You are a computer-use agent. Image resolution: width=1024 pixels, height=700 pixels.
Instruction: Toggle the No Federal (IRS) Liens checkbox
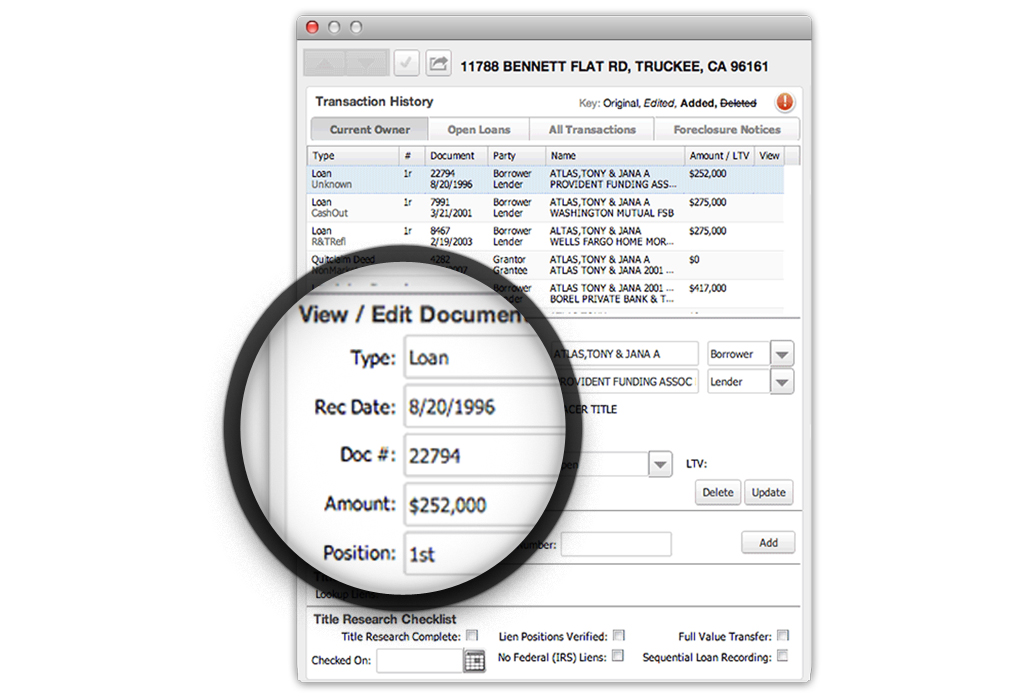619,657
